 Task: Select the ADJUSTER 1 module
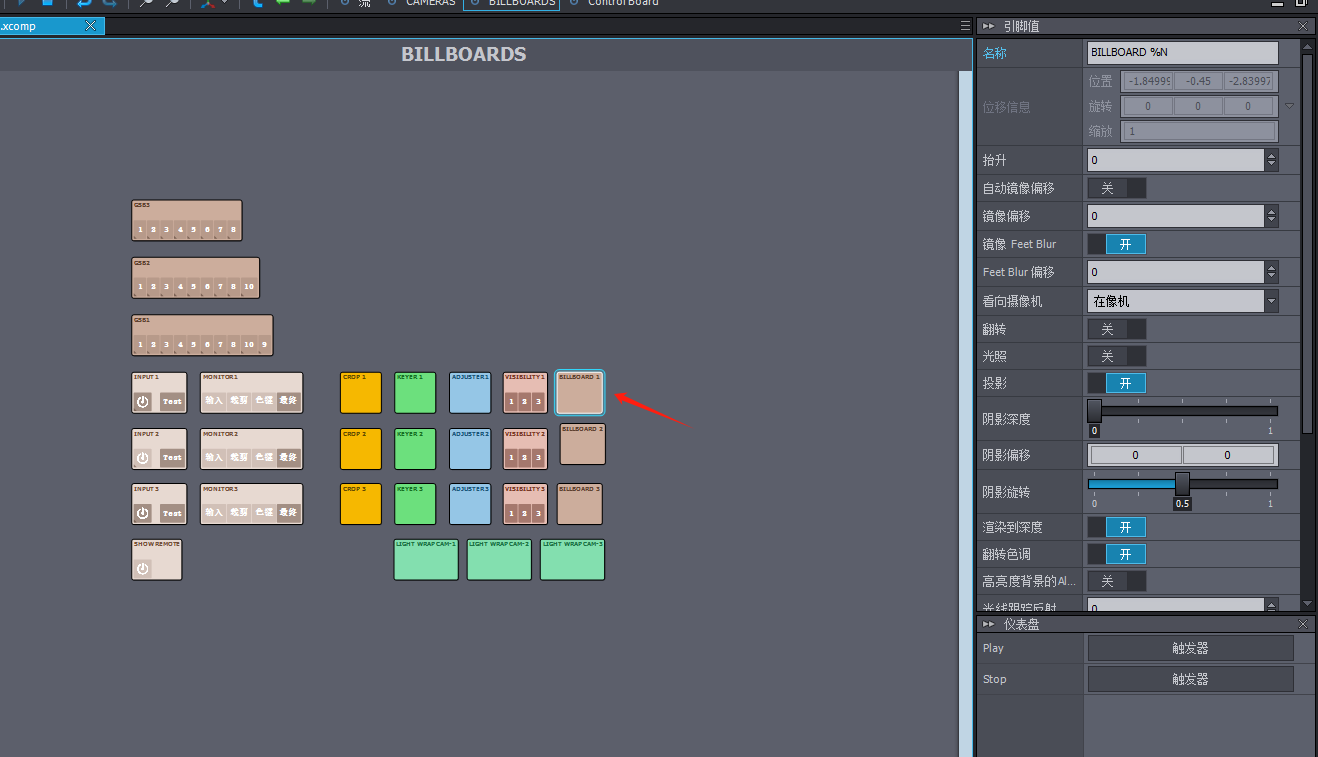tap(470, 393)
